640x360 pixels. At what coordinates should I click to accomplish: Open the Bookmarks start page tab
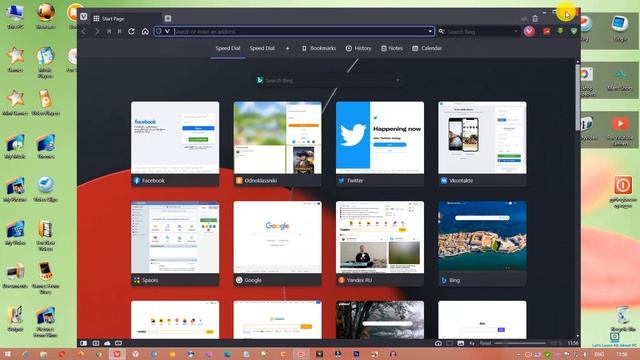pos(319,48)
